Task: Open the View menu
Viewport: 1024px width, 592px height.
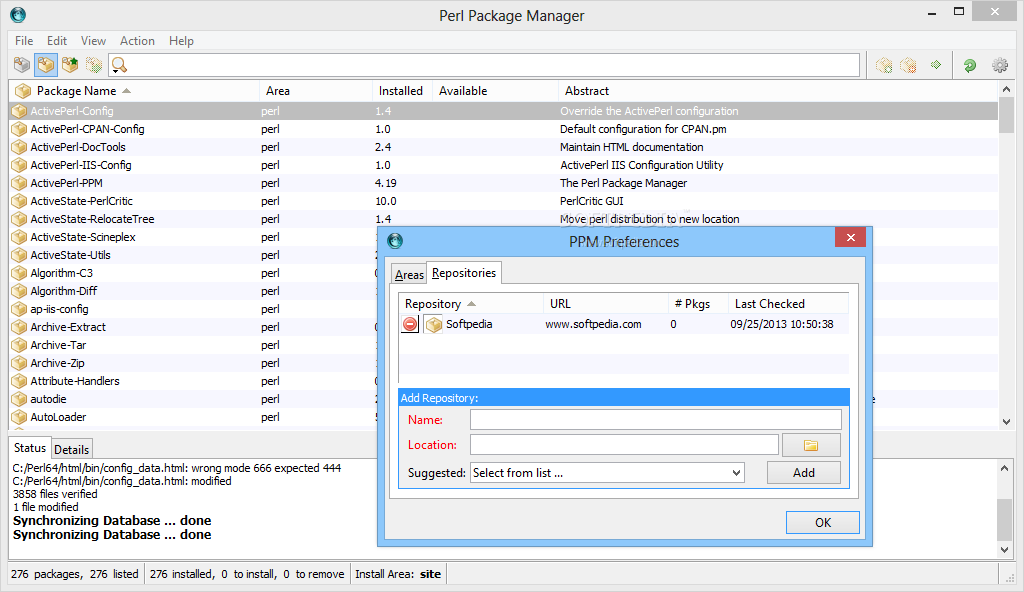Action: [93, 41]
